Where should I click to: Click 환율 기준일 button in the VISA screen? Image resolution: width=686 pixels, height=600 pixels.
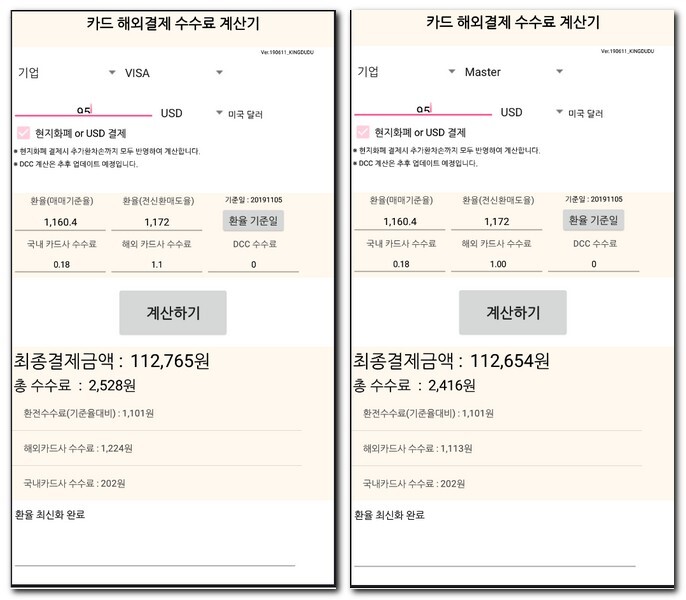click(253, 221)
